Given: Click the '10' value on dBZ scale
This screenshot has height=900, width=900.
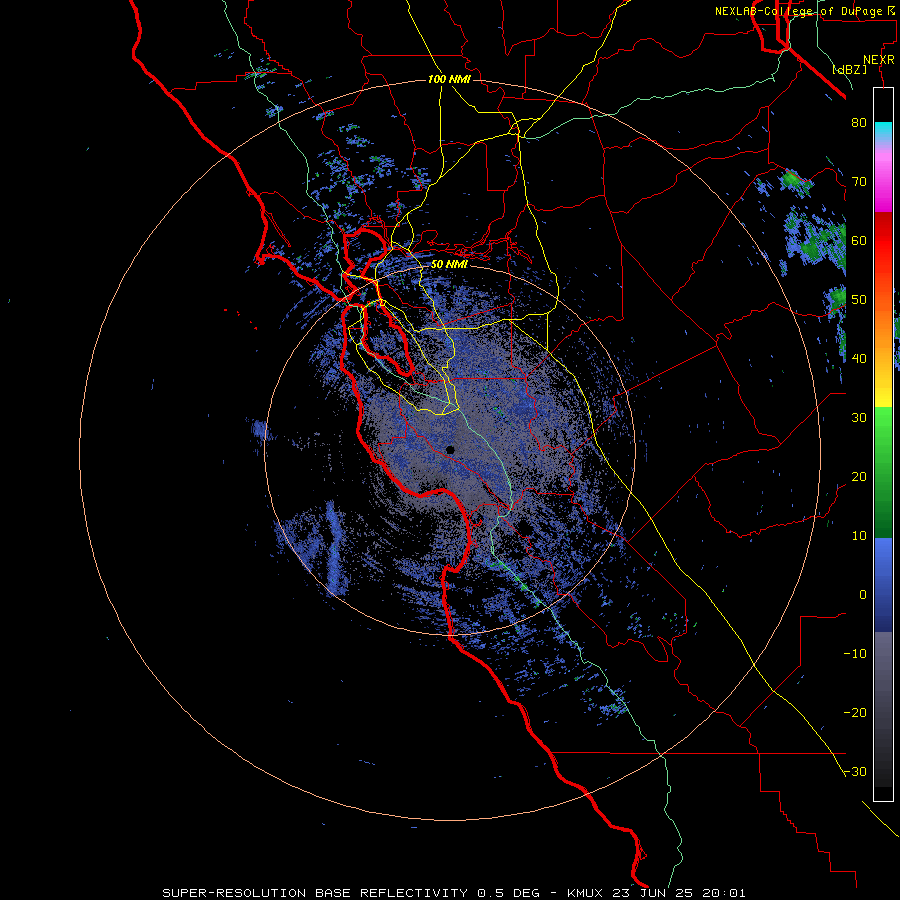Looking at the screenshot, I should coord(859,536).
